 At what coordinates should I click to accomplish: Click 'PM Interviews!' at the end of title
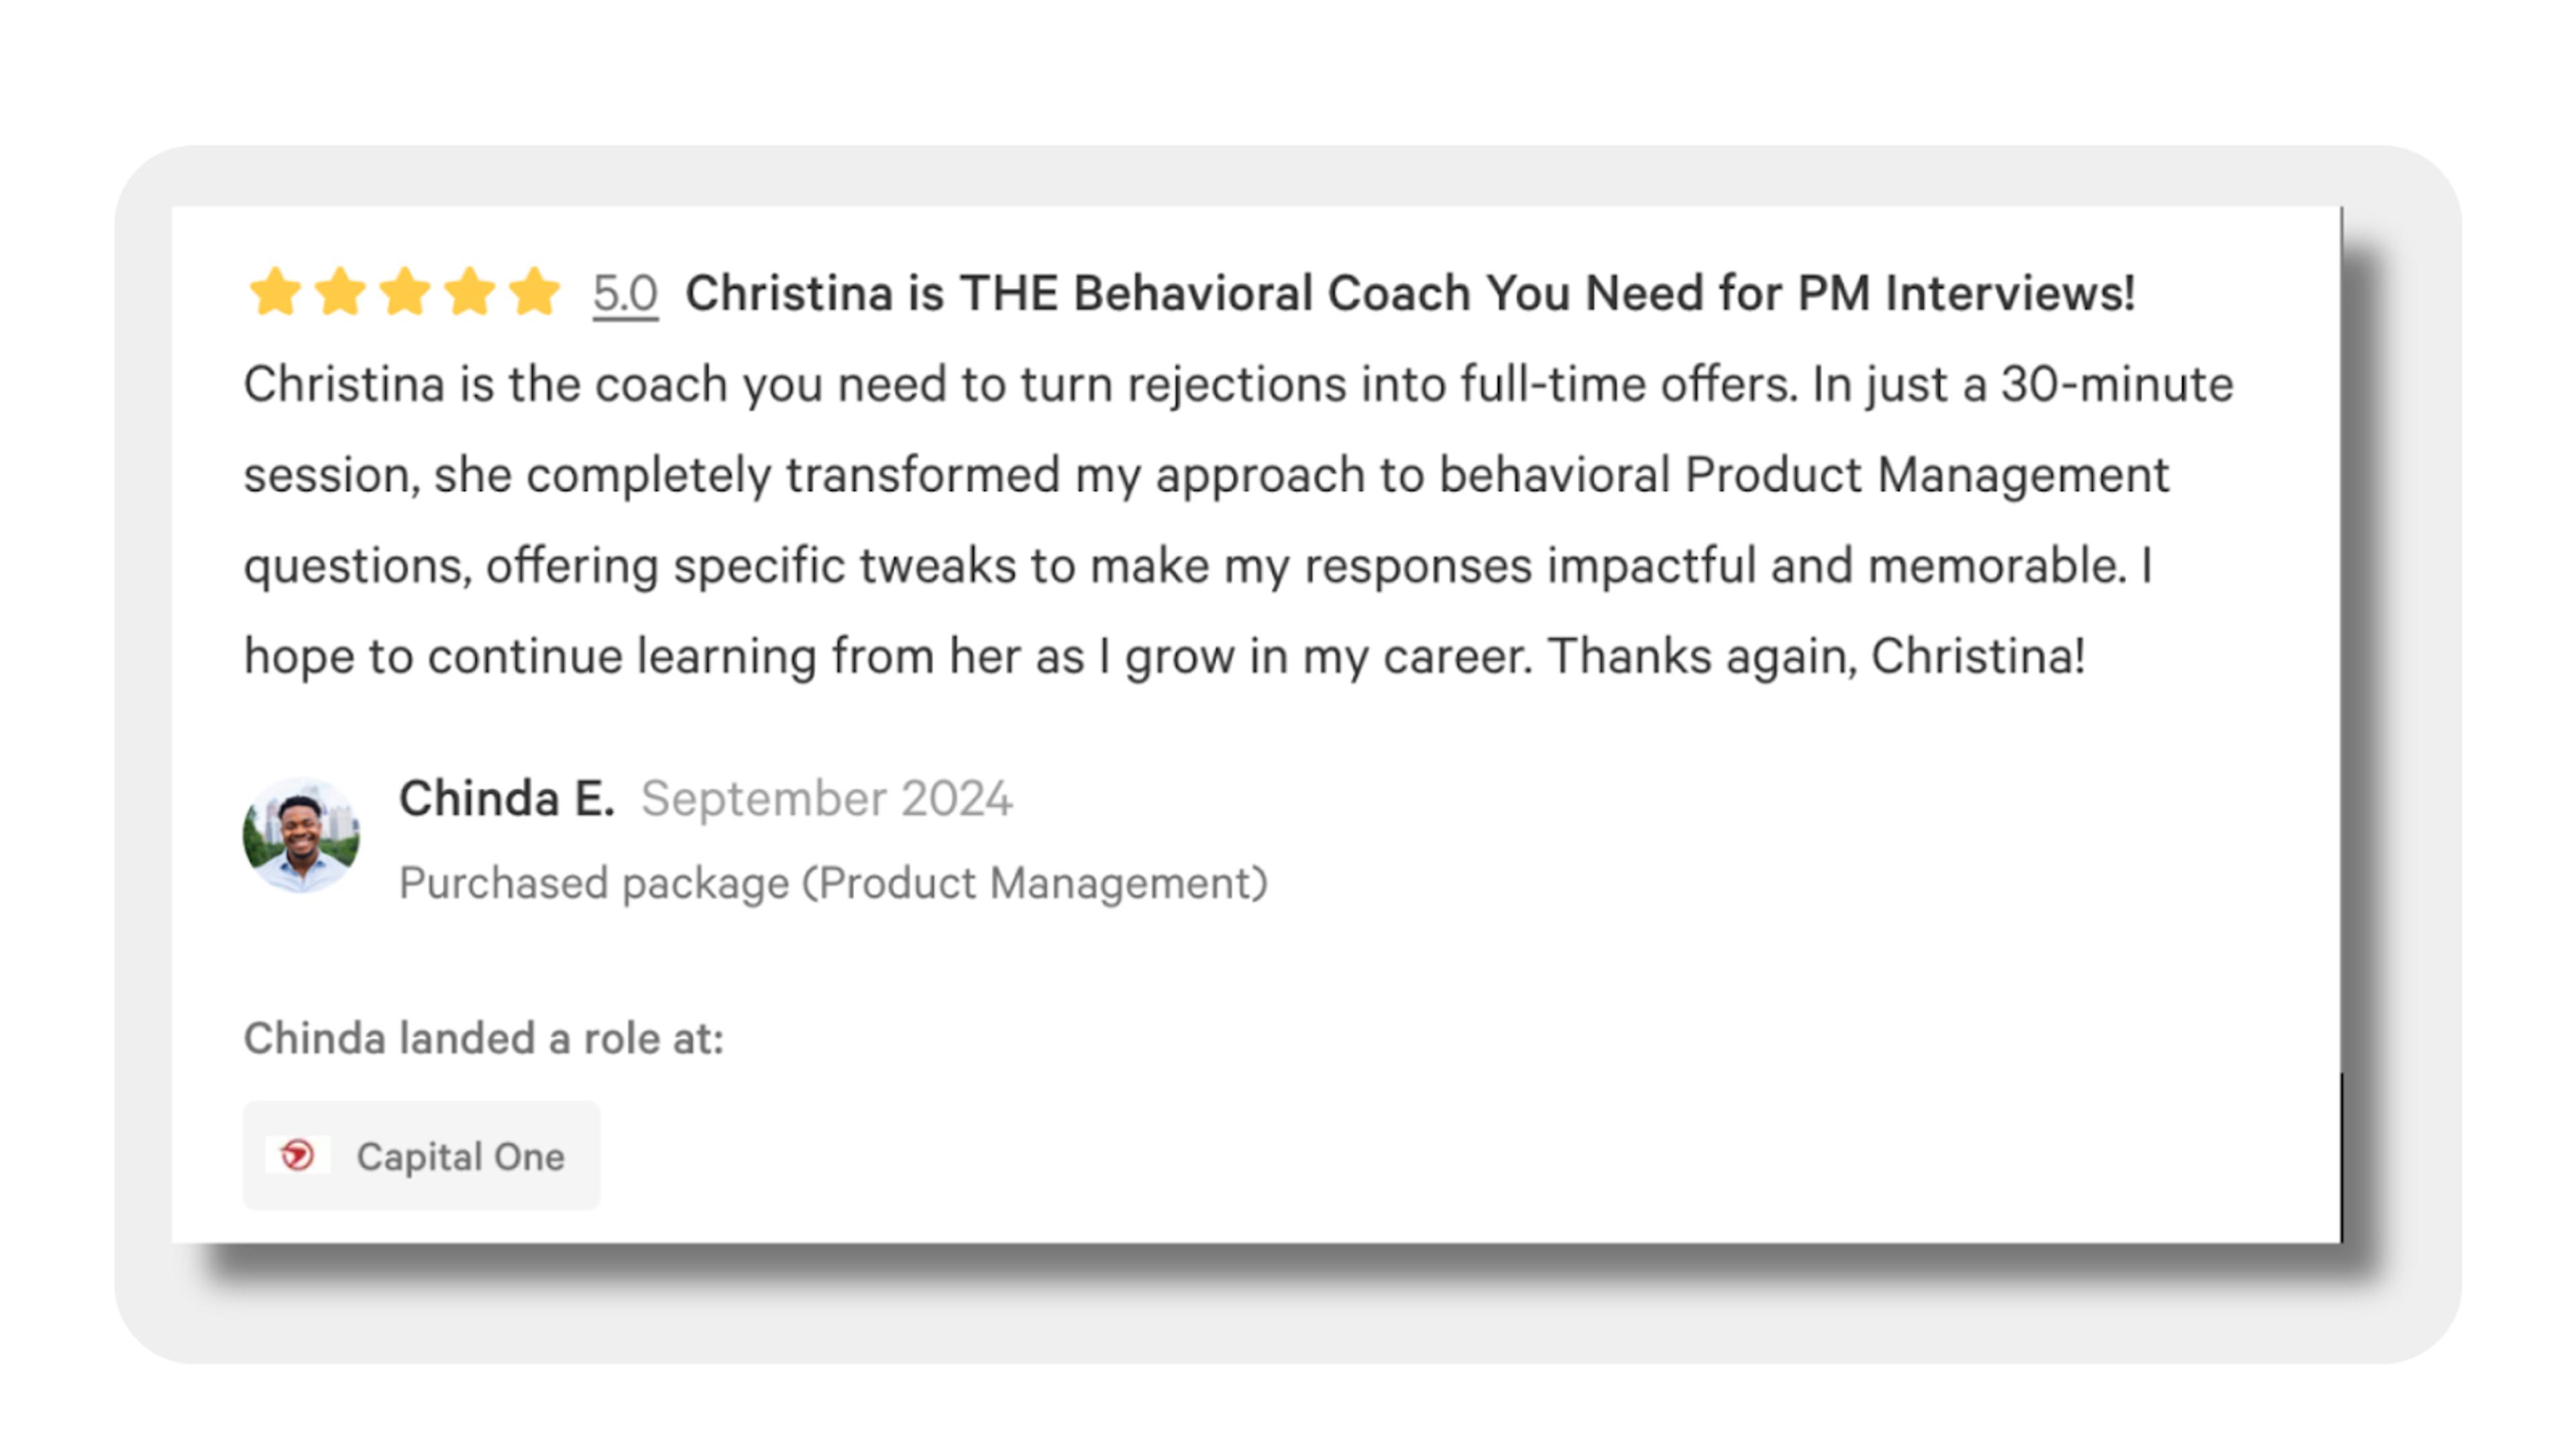[x=1966, y=294]
